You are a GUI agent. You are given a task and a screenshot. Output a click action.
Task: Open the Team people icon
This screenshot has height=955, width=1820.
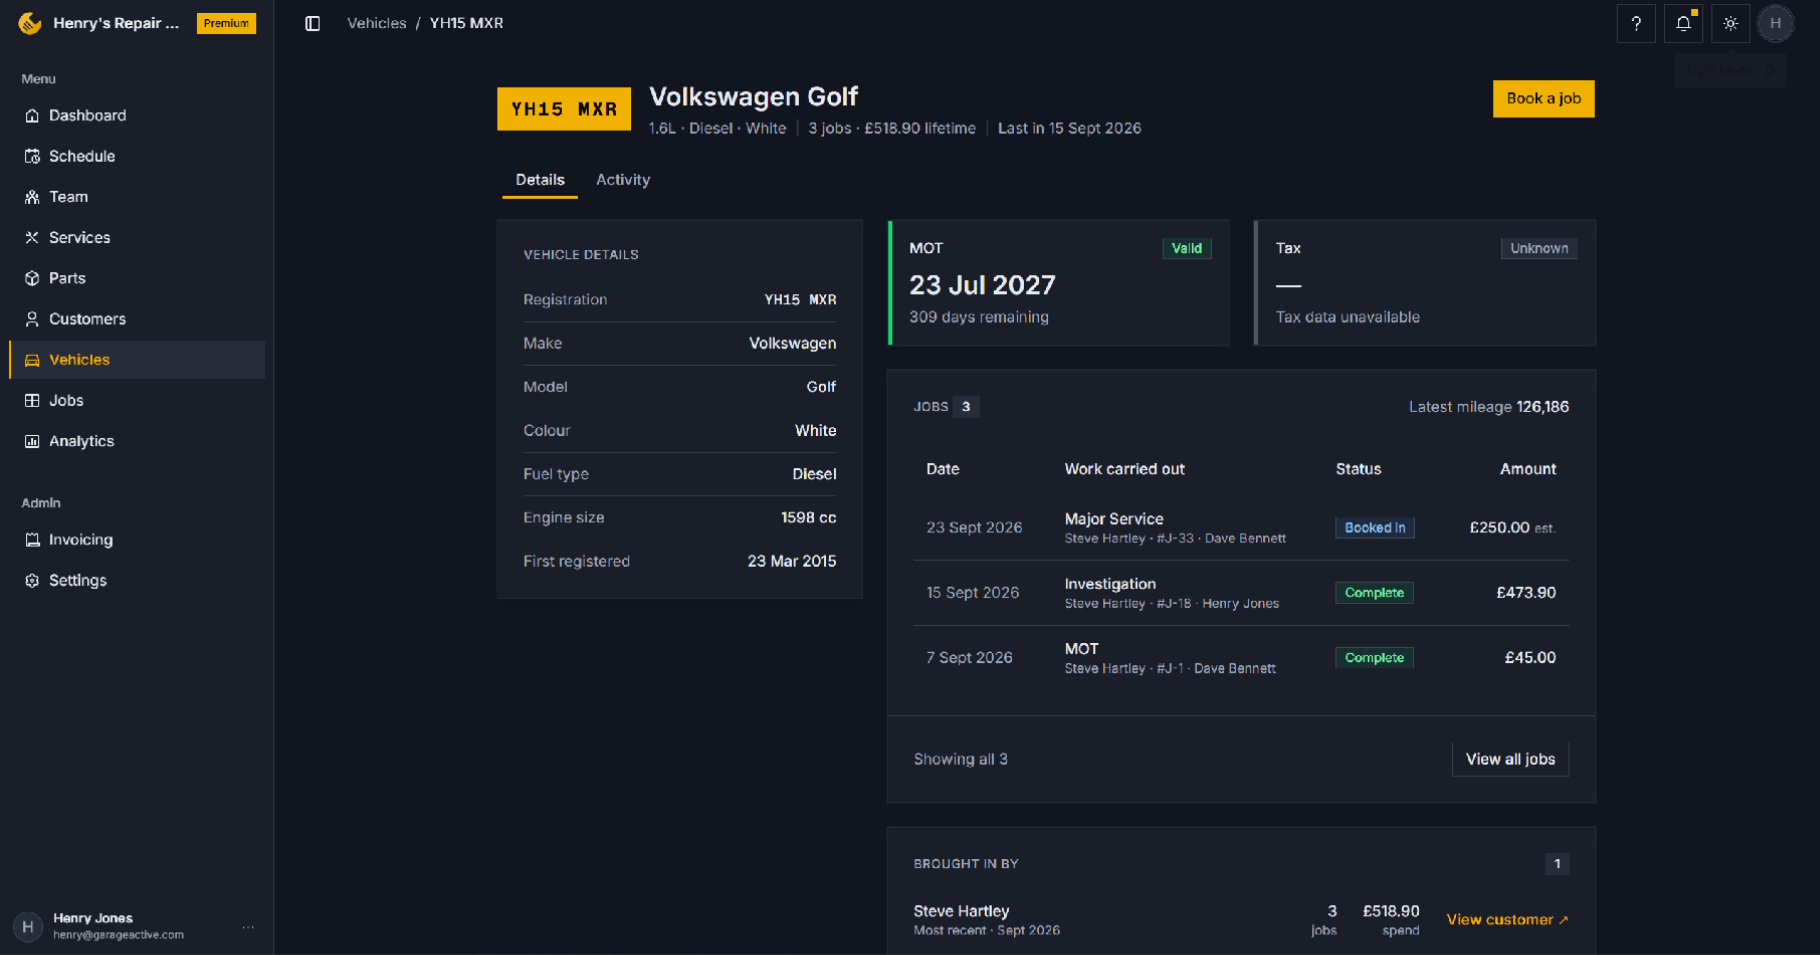[32, 197]
